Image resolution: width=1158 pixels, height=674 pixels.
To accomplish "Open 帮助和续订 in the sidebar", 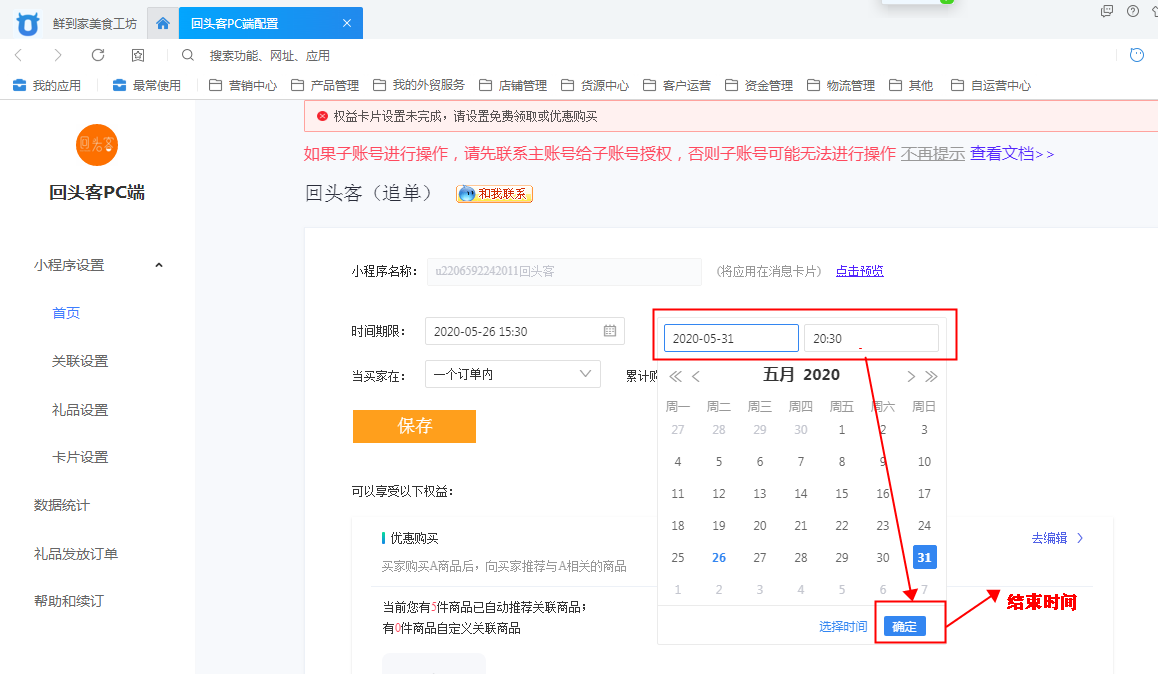I will [69, 601].
